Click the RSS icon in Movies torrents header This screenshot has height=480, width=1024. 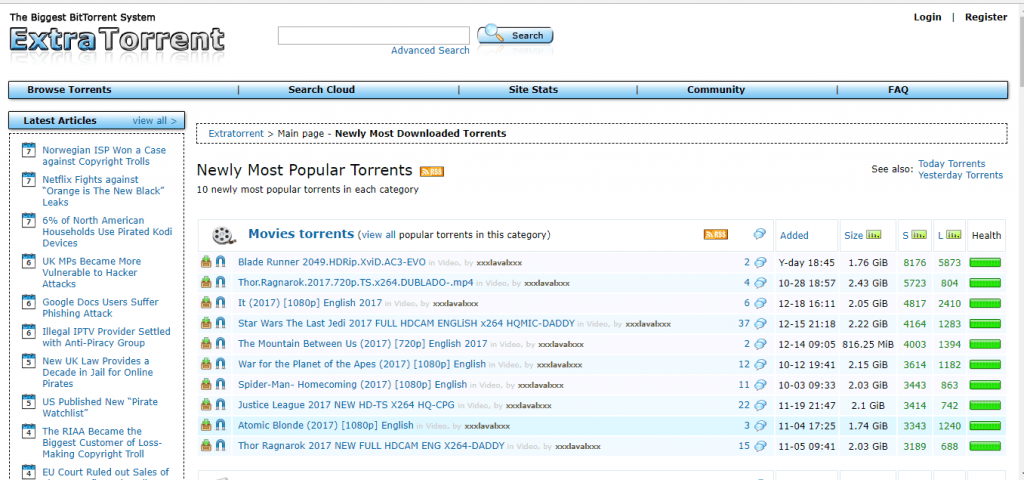pyautogui.click(x=716, y=234)
